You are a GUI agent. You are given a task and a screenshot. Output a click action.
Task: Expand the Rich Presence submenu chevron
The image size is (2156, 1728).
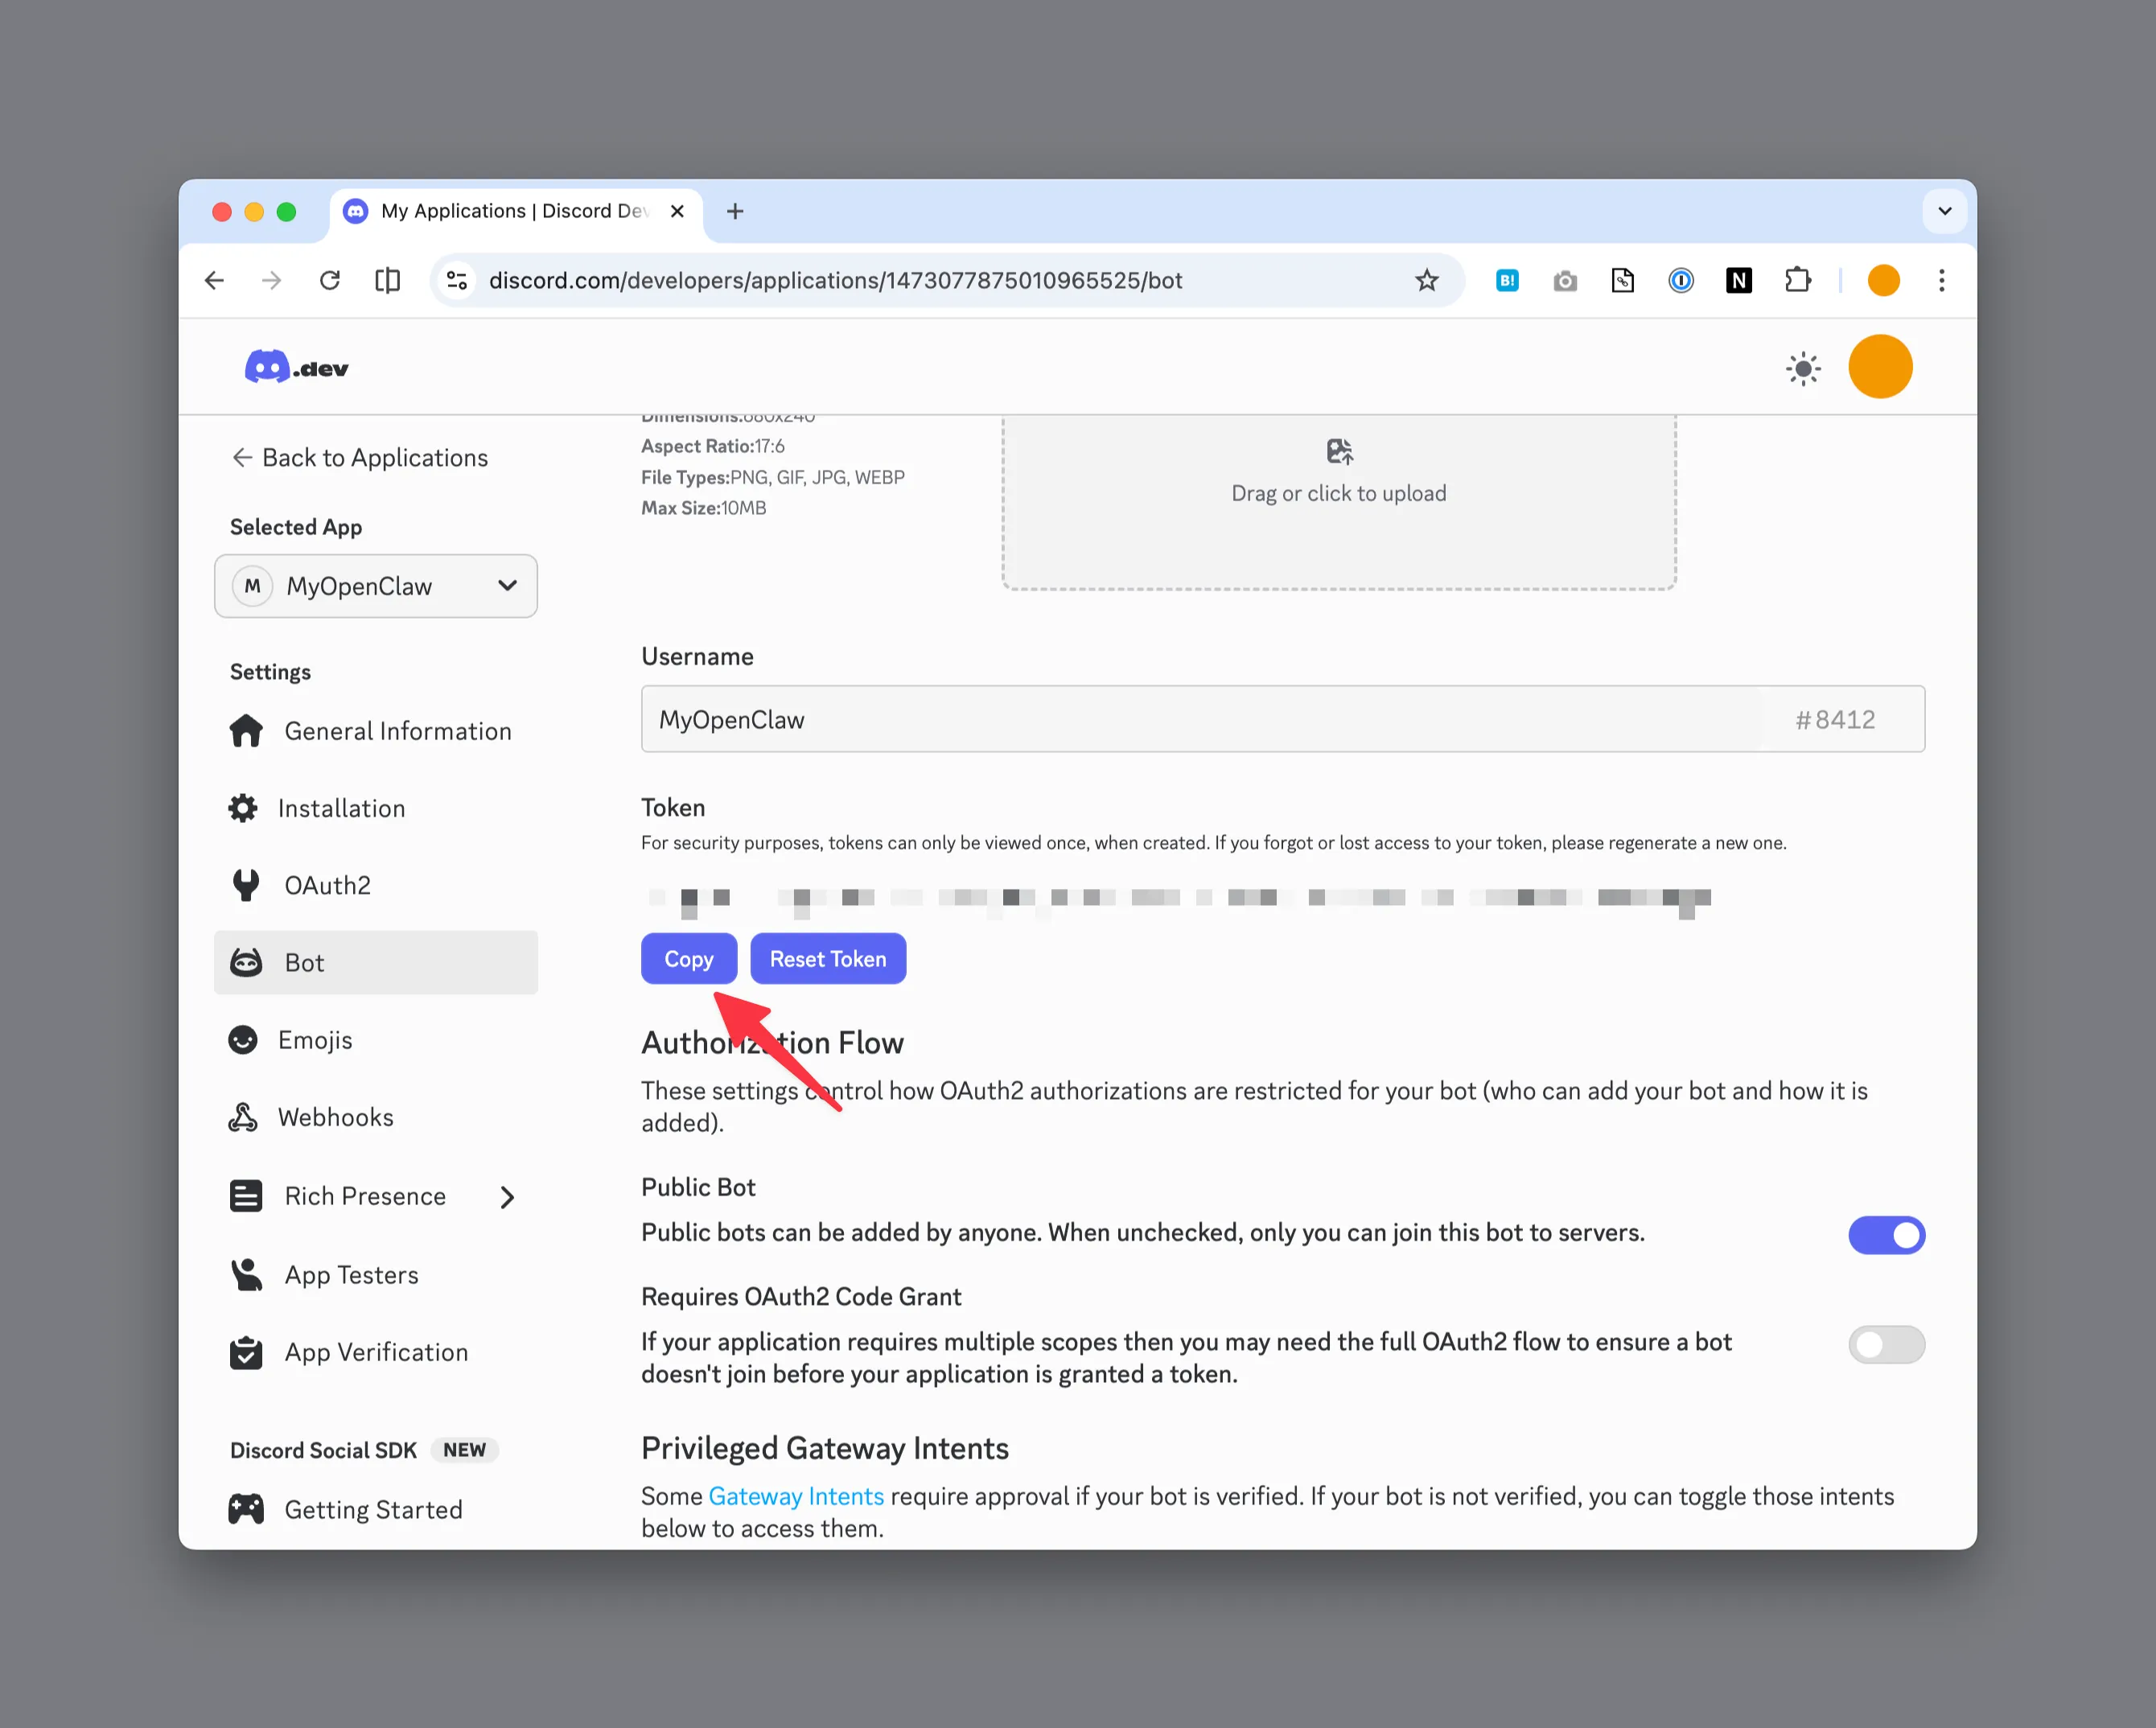click(x=507, y=1197)
